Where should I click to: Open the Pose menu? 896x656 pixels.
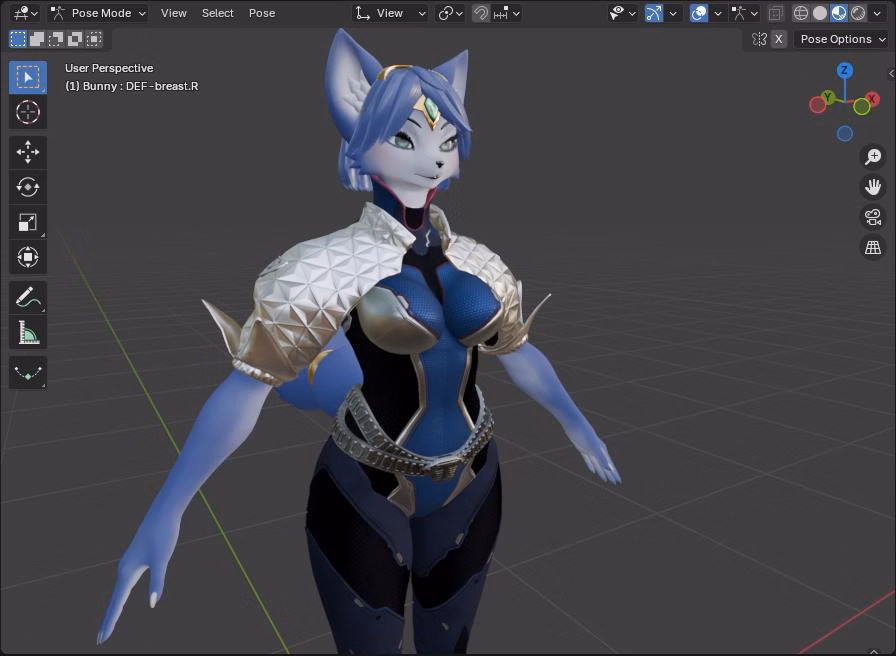pyautogui.click(x=262, y=13)
